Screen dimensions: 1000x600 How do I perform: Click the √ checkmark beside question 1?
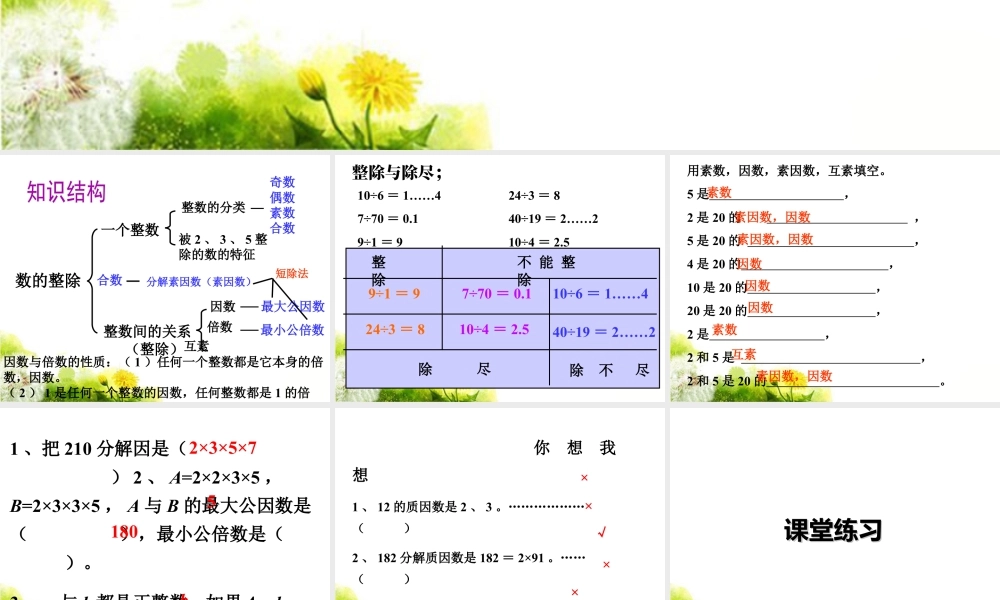tap(602, 531)
